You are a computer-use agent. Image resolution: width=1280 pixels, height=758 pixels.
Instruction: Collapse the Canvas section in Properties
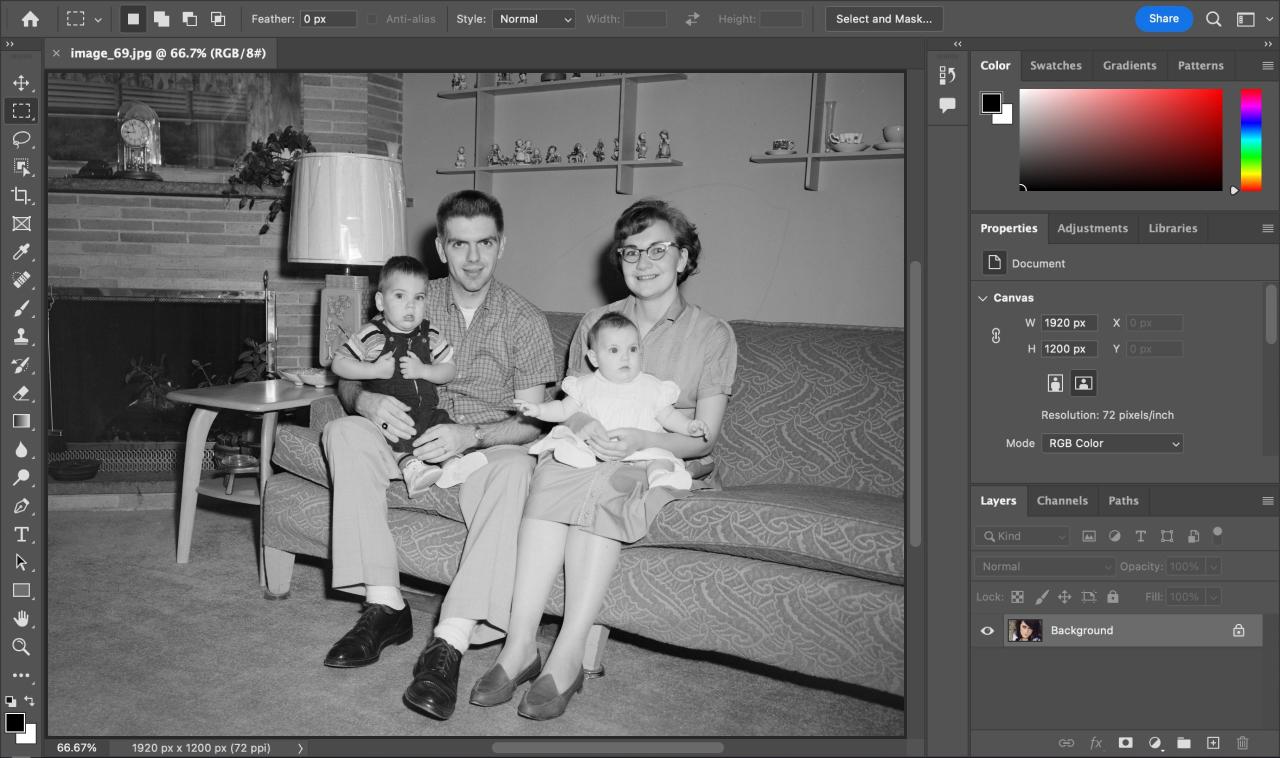click(982, 297)
